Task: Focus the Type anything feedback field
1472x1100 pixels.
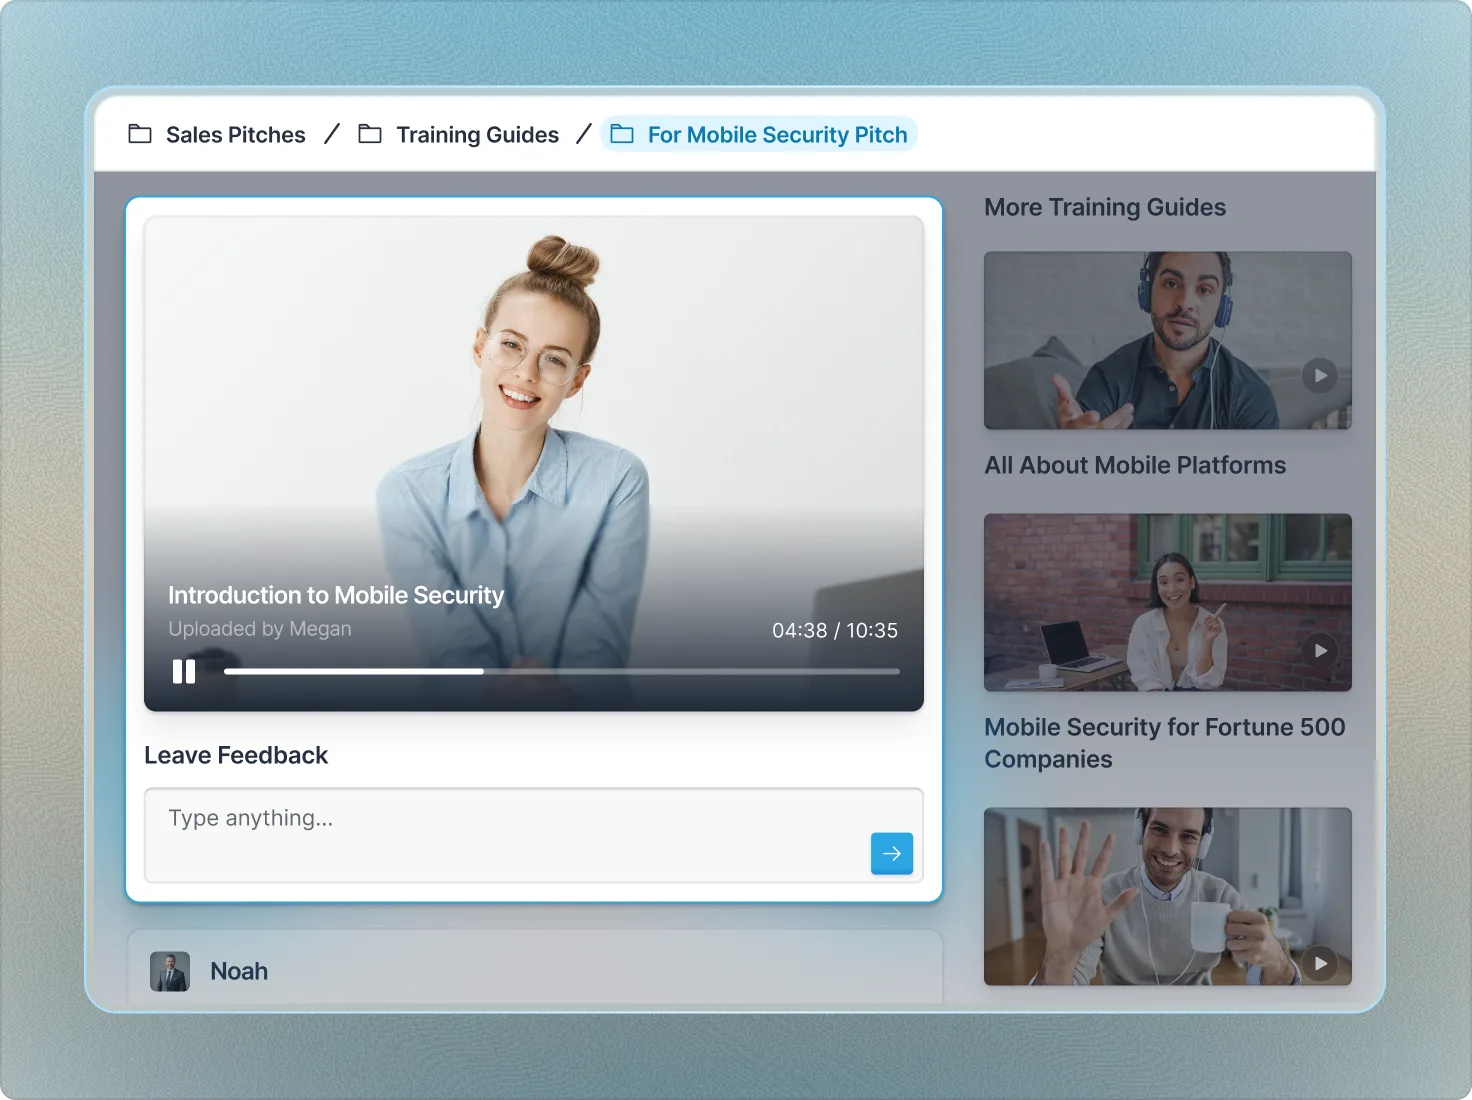Action: tap(533, 835)
